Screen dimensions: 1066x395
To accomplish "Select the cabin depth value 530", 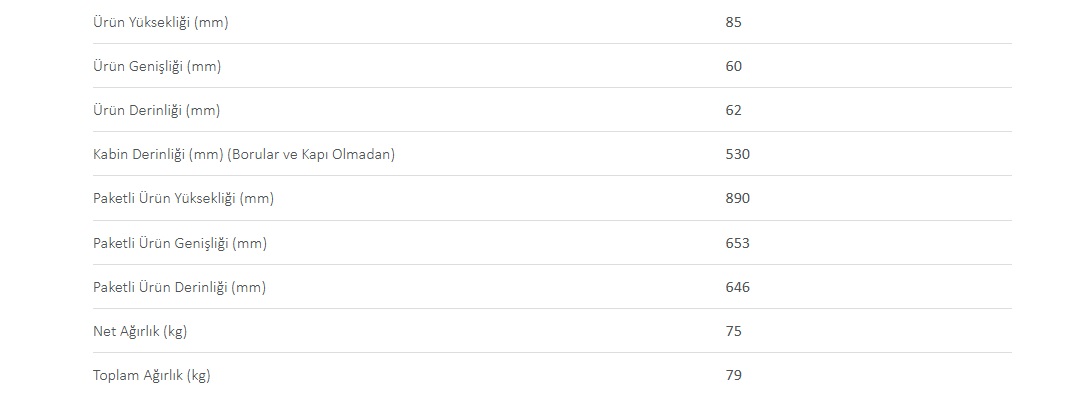I will [738, 154].
